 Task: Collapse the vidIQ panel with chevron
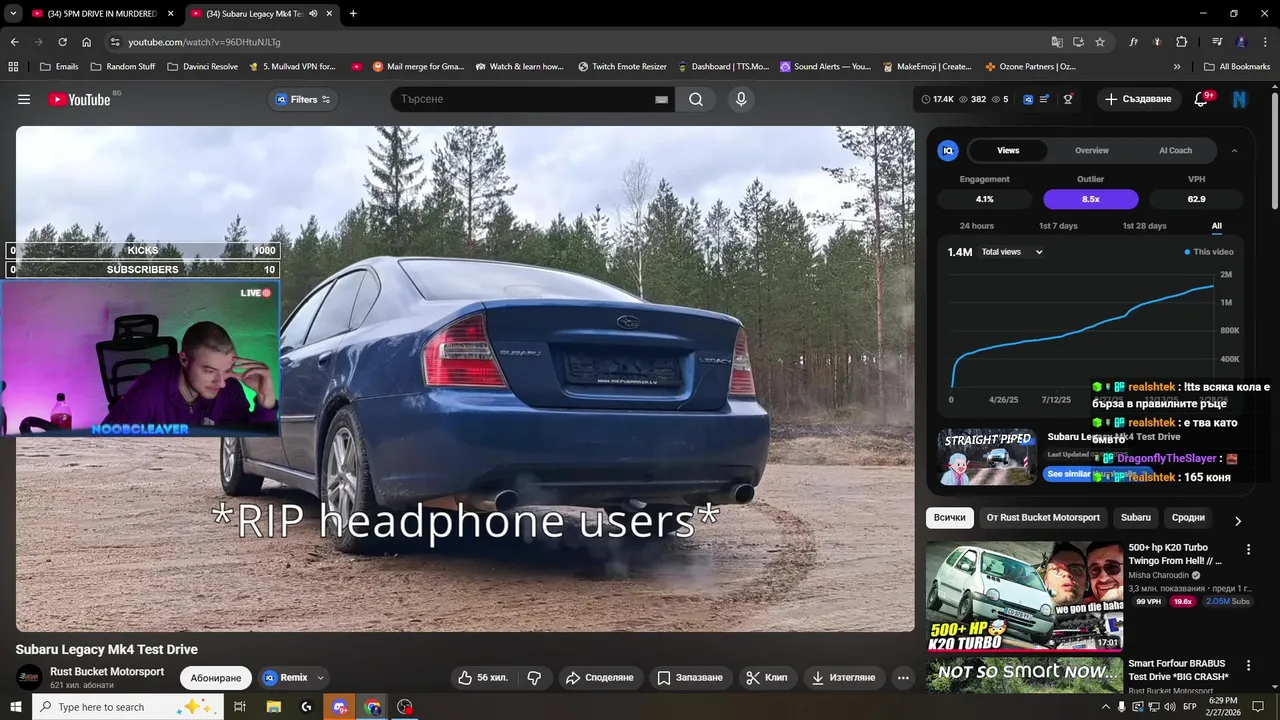tap(1234, 150)
